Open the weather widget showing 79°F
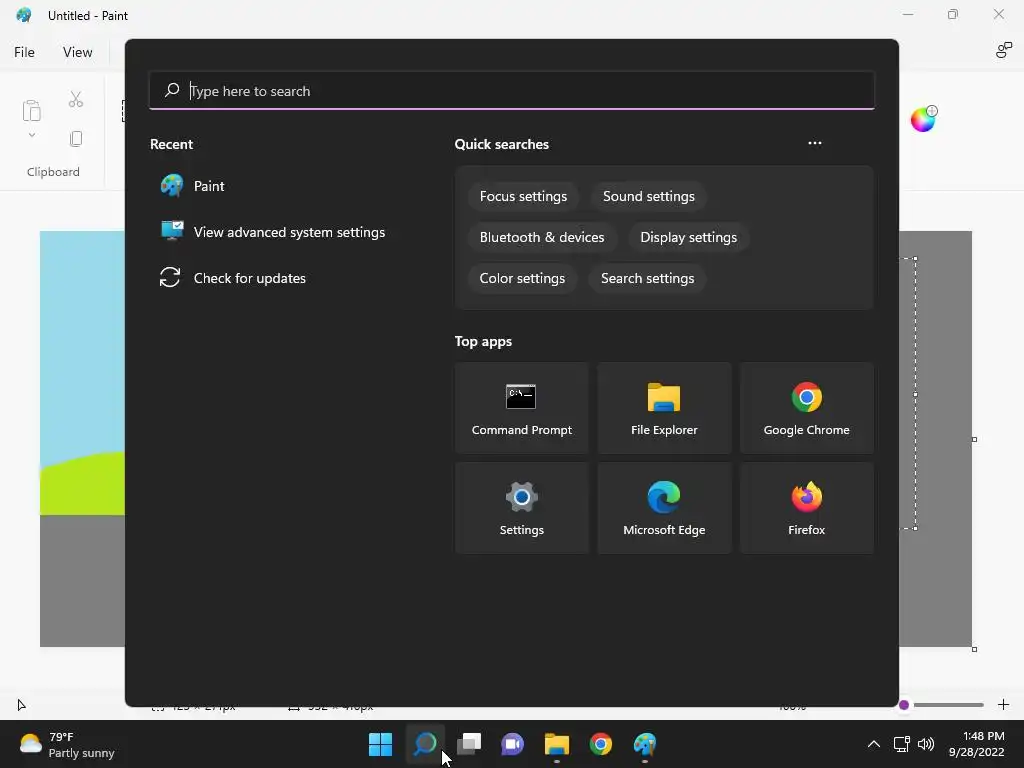This screenshot has width=1024, height=768. coord(67,744)
